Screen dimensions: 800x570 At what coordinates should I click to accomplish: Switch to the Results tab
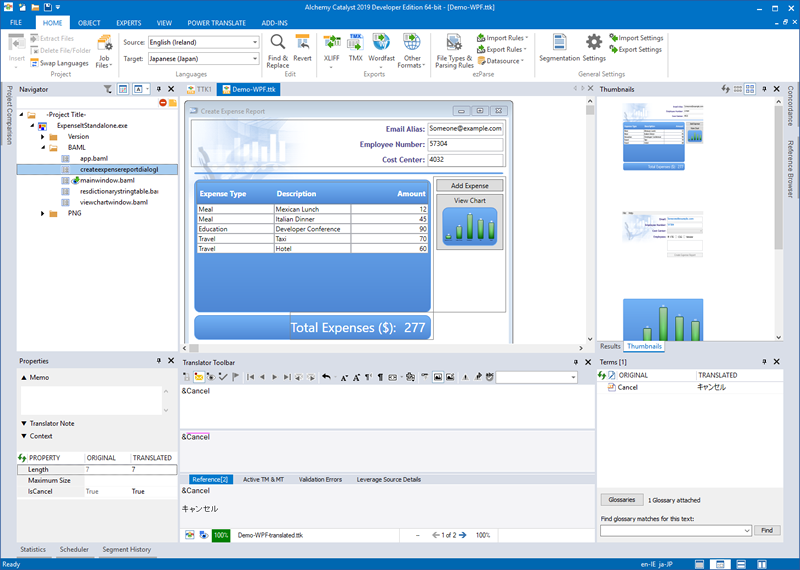pyautogui.click(x=610, y=346)
